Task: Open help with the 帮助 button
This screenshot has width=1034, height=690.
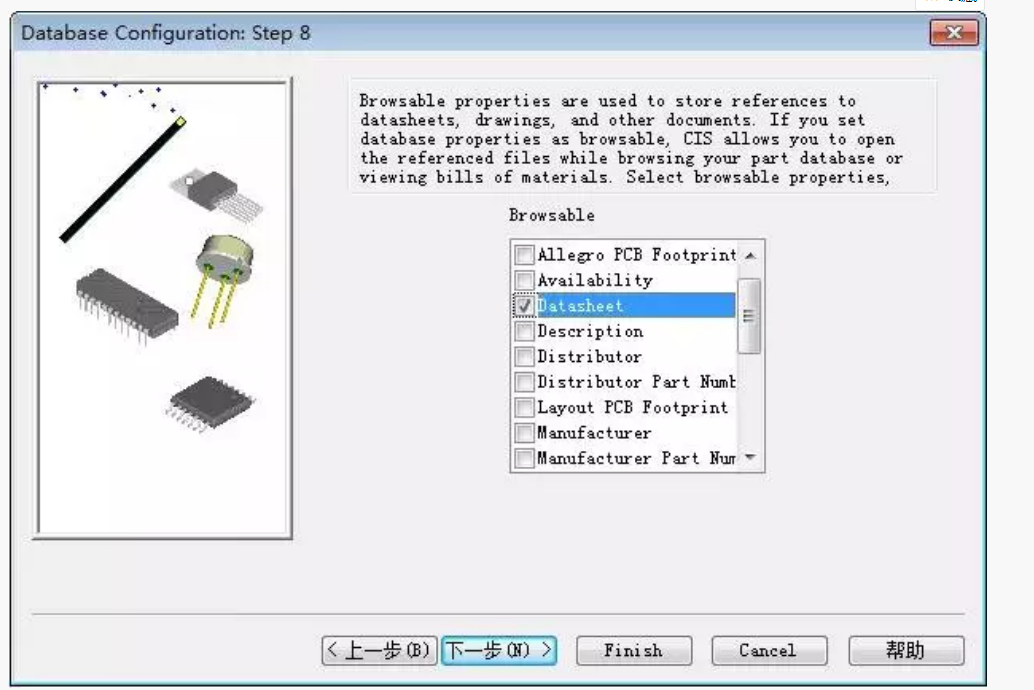Action: tap(906, 651)
